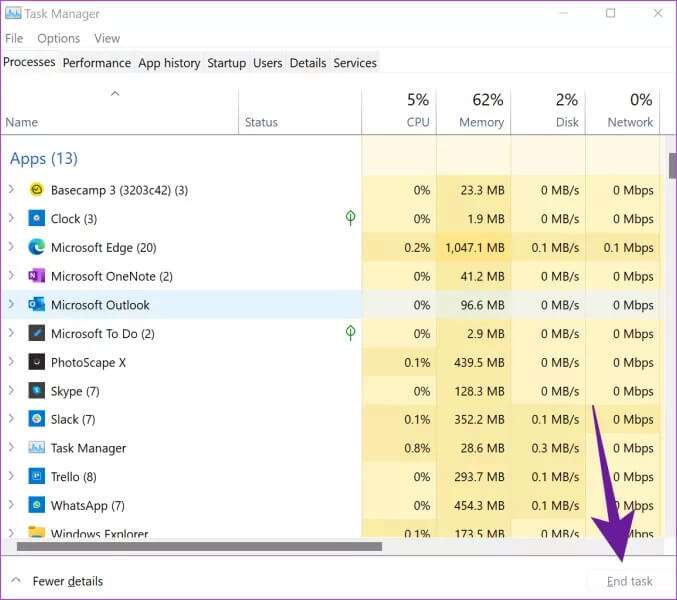Sort by the Status column header
The image size is (677, 600).
click(300, 112)
